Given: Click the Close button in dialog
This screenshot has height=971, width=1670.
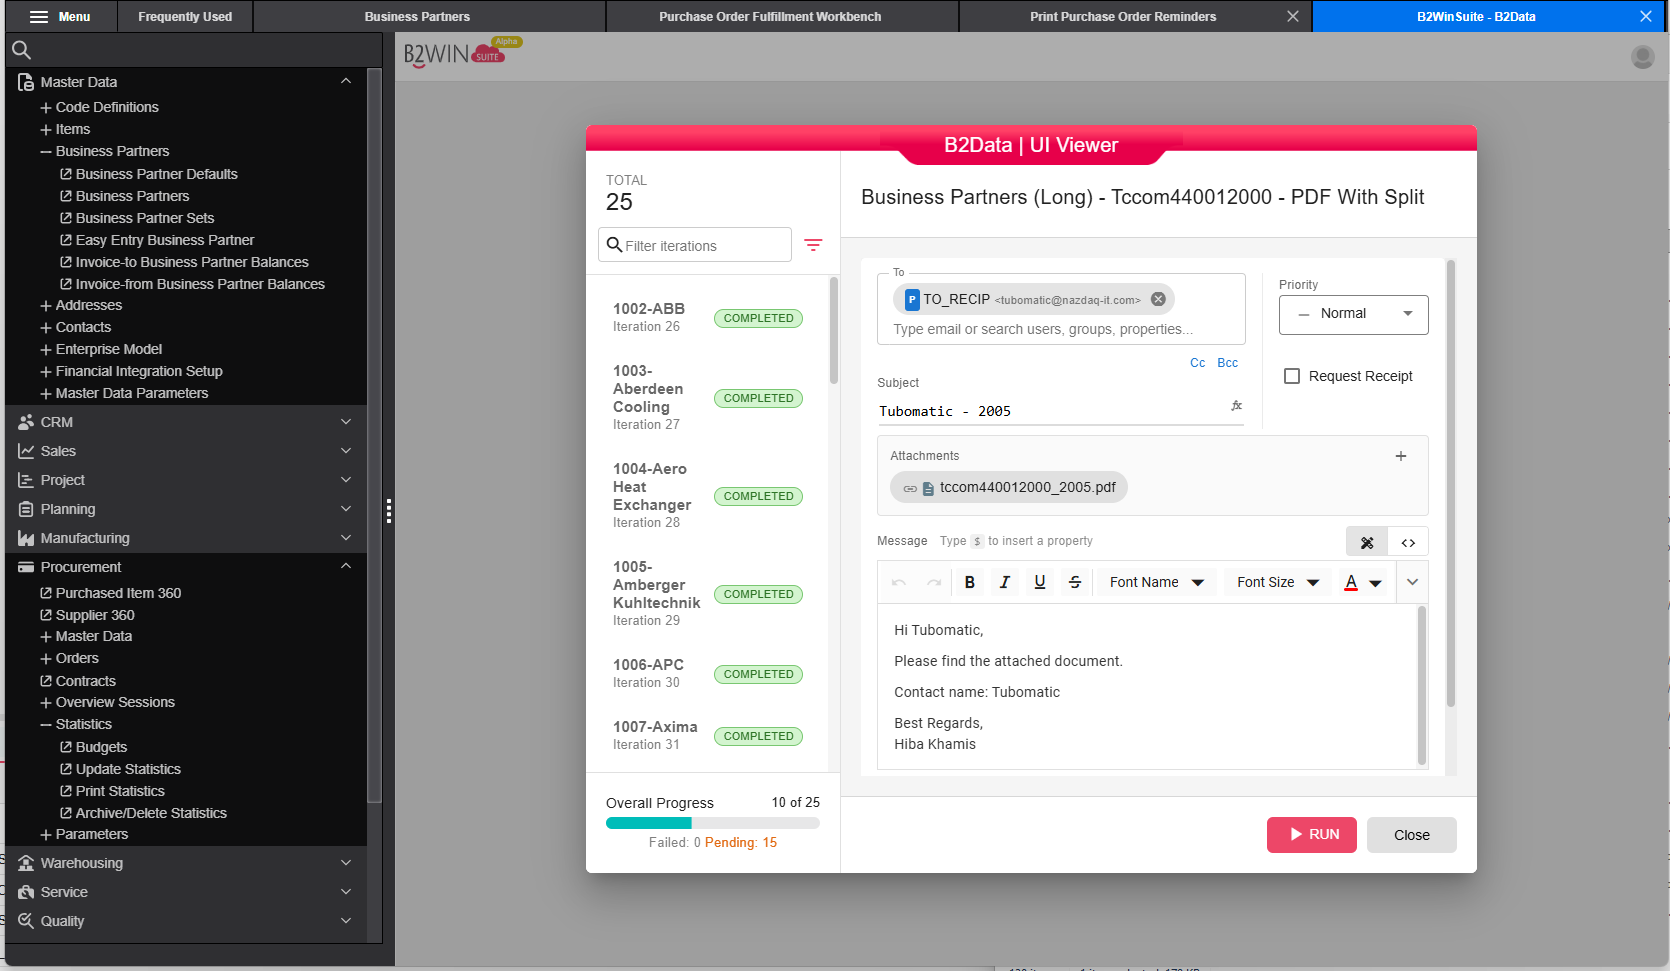Looking at the screenshot, I should (1412, 835).
